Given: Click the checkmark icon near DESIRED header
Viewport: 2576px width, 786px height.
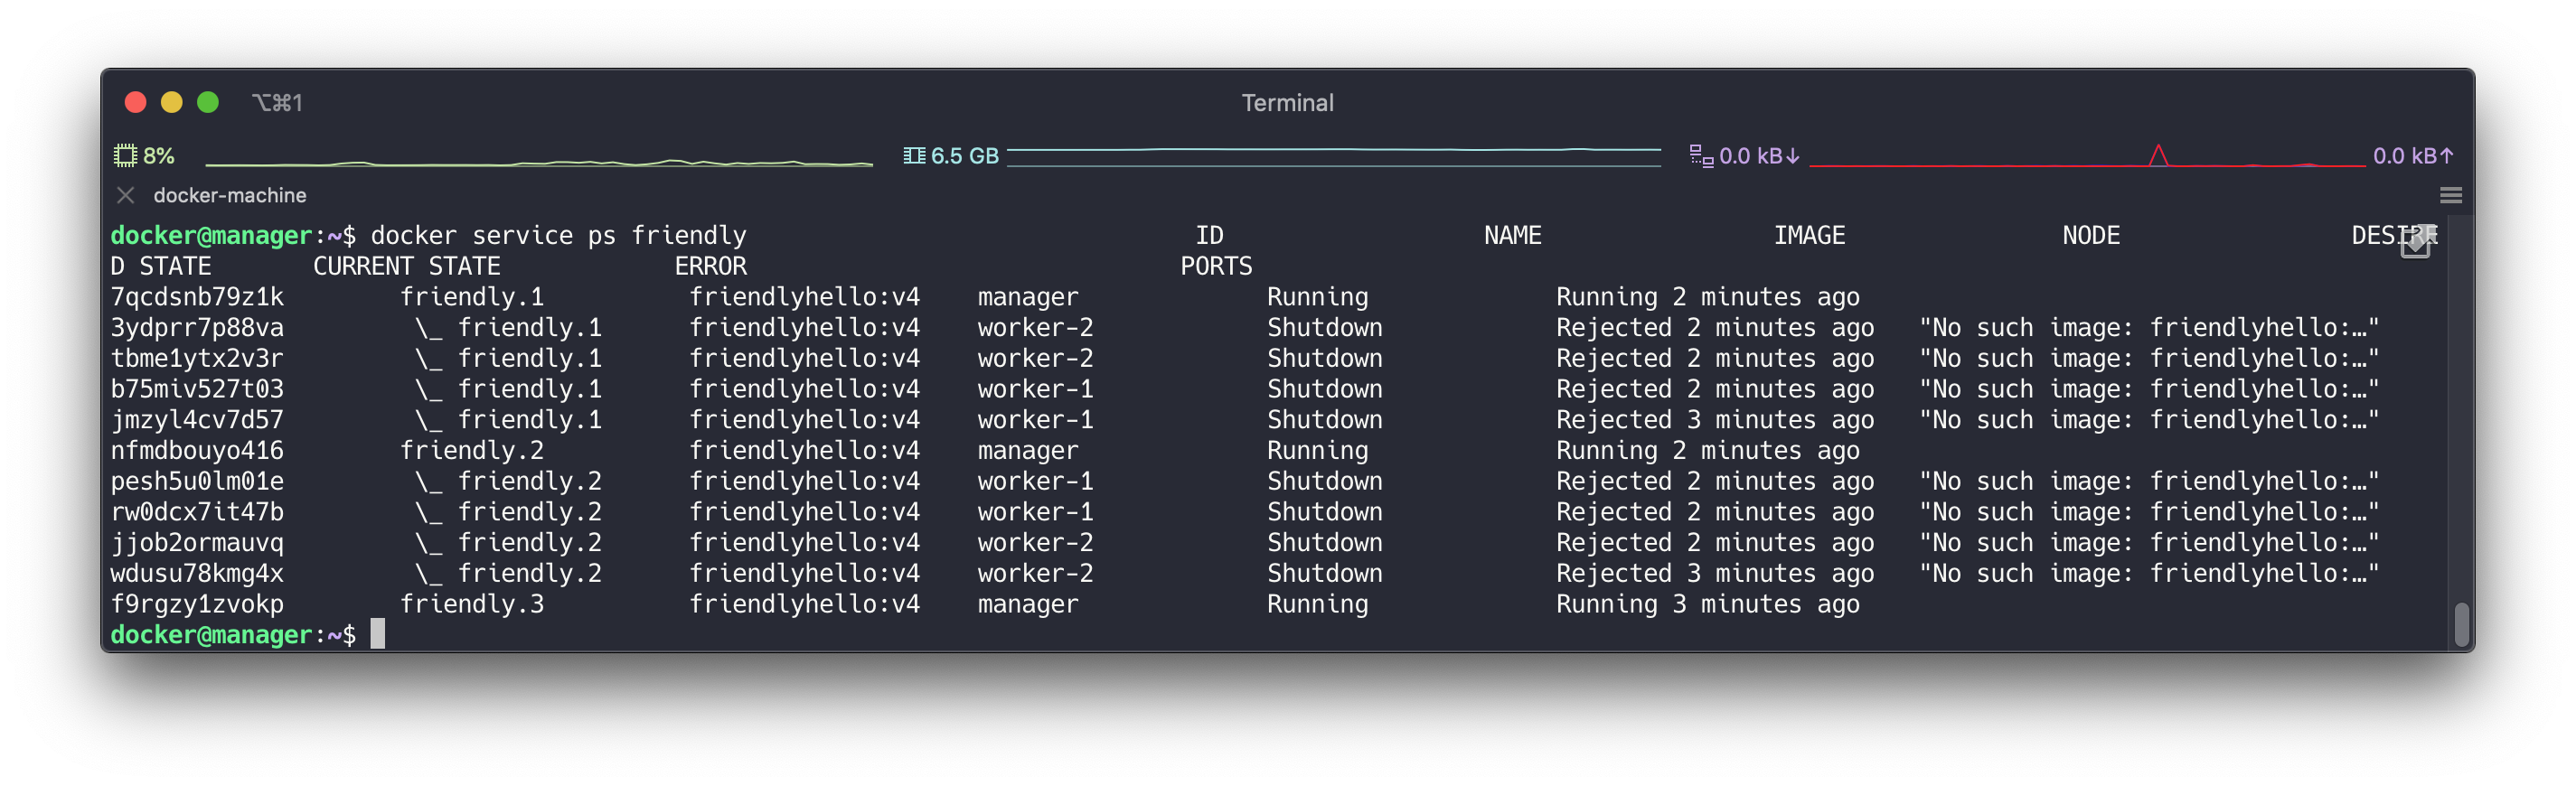Looking at the screenshot, I should [x=2415, y=243].
